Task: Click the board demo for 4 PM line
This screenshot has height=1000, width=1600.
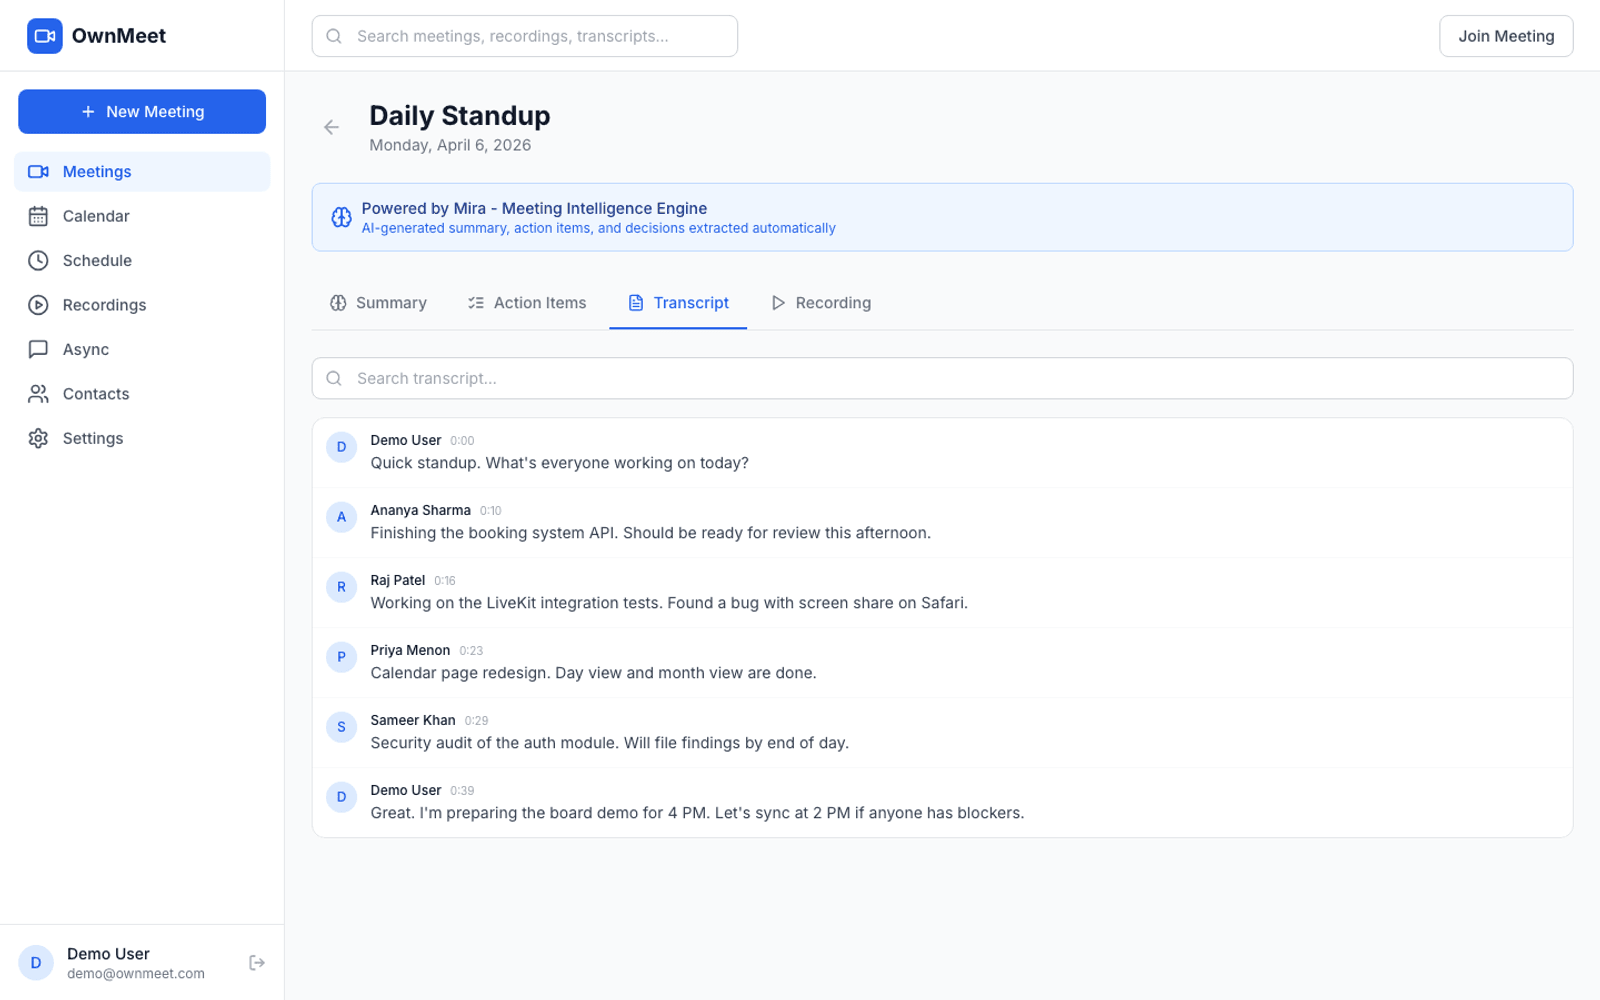Action: (698, 813)
